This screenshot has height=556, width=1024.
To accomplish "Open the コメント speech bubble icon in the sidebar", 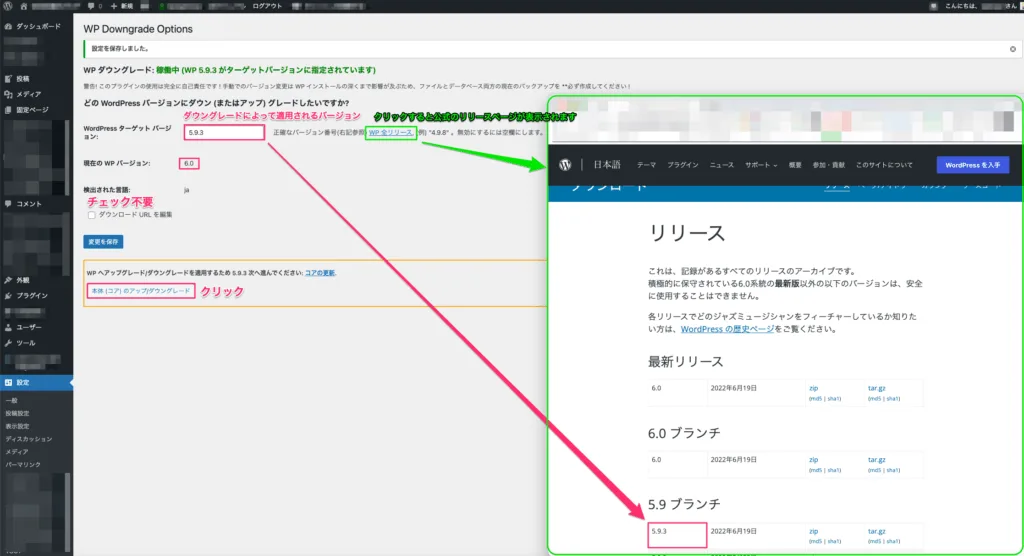I will click(x=8, y=204).
